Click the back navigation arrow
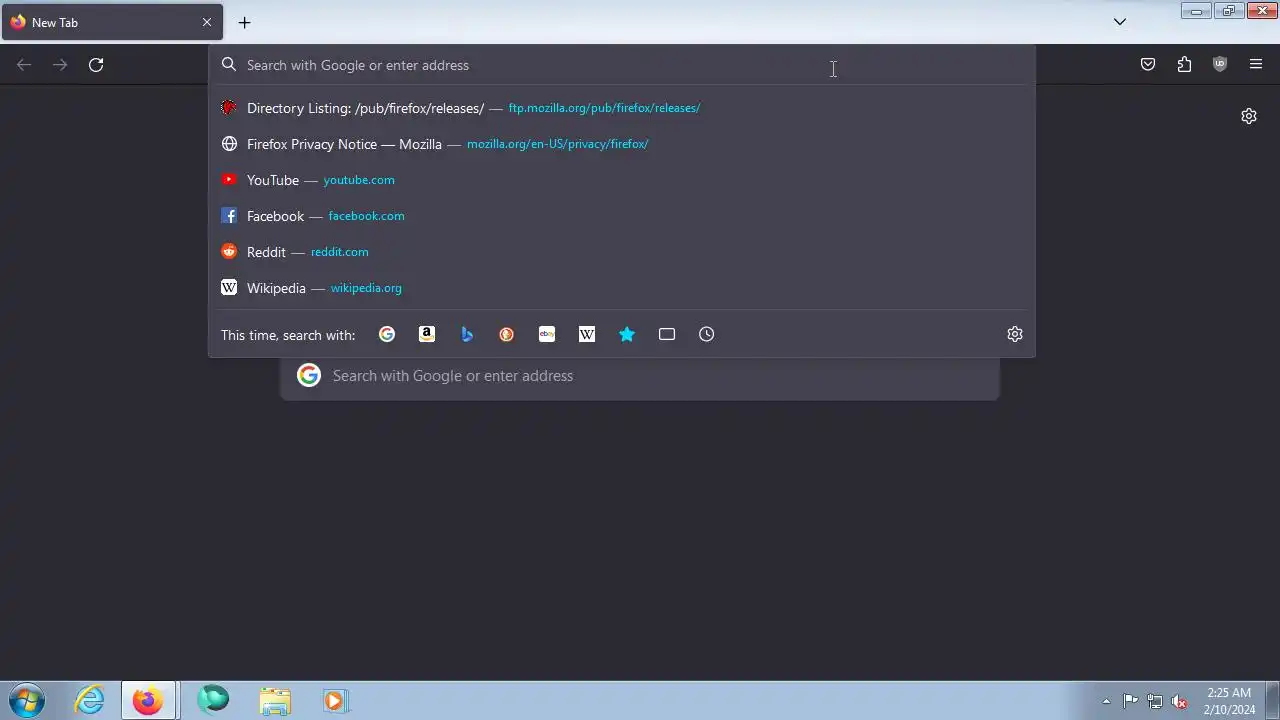This screenshot has height=720, width=1280. (24, 65)
